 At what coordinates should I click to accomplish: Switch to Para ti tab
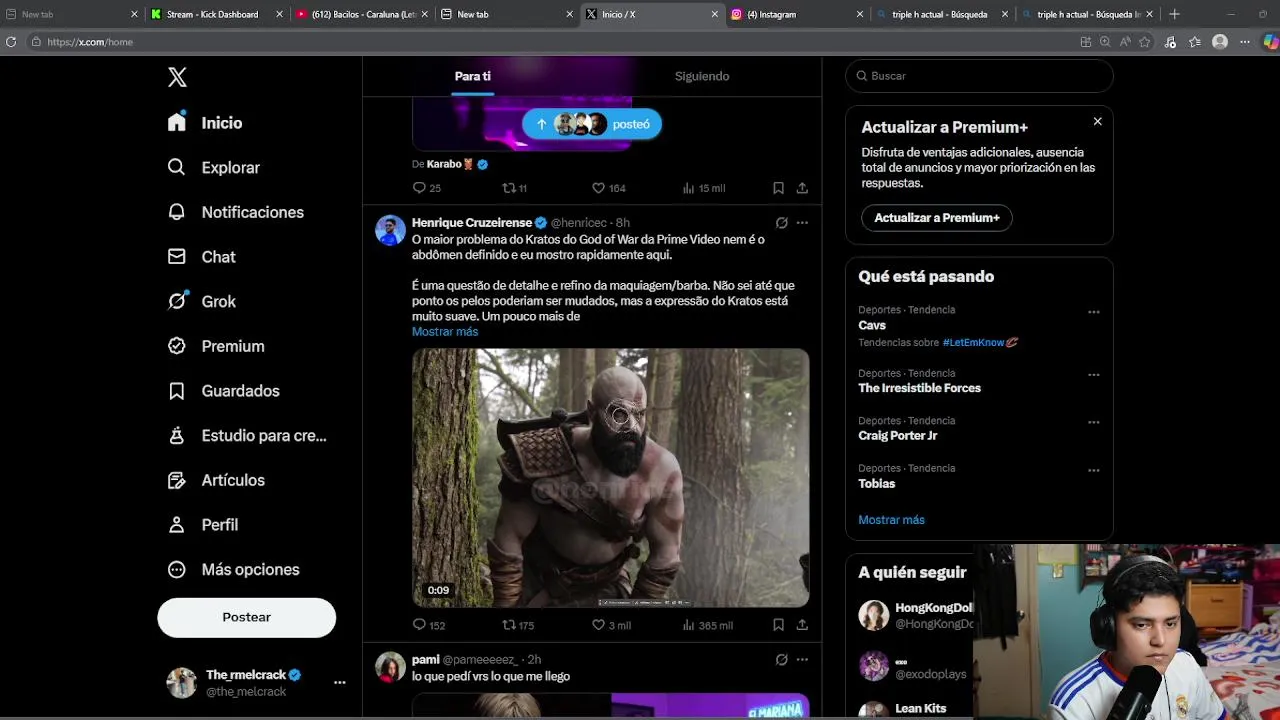coord(472,76)
